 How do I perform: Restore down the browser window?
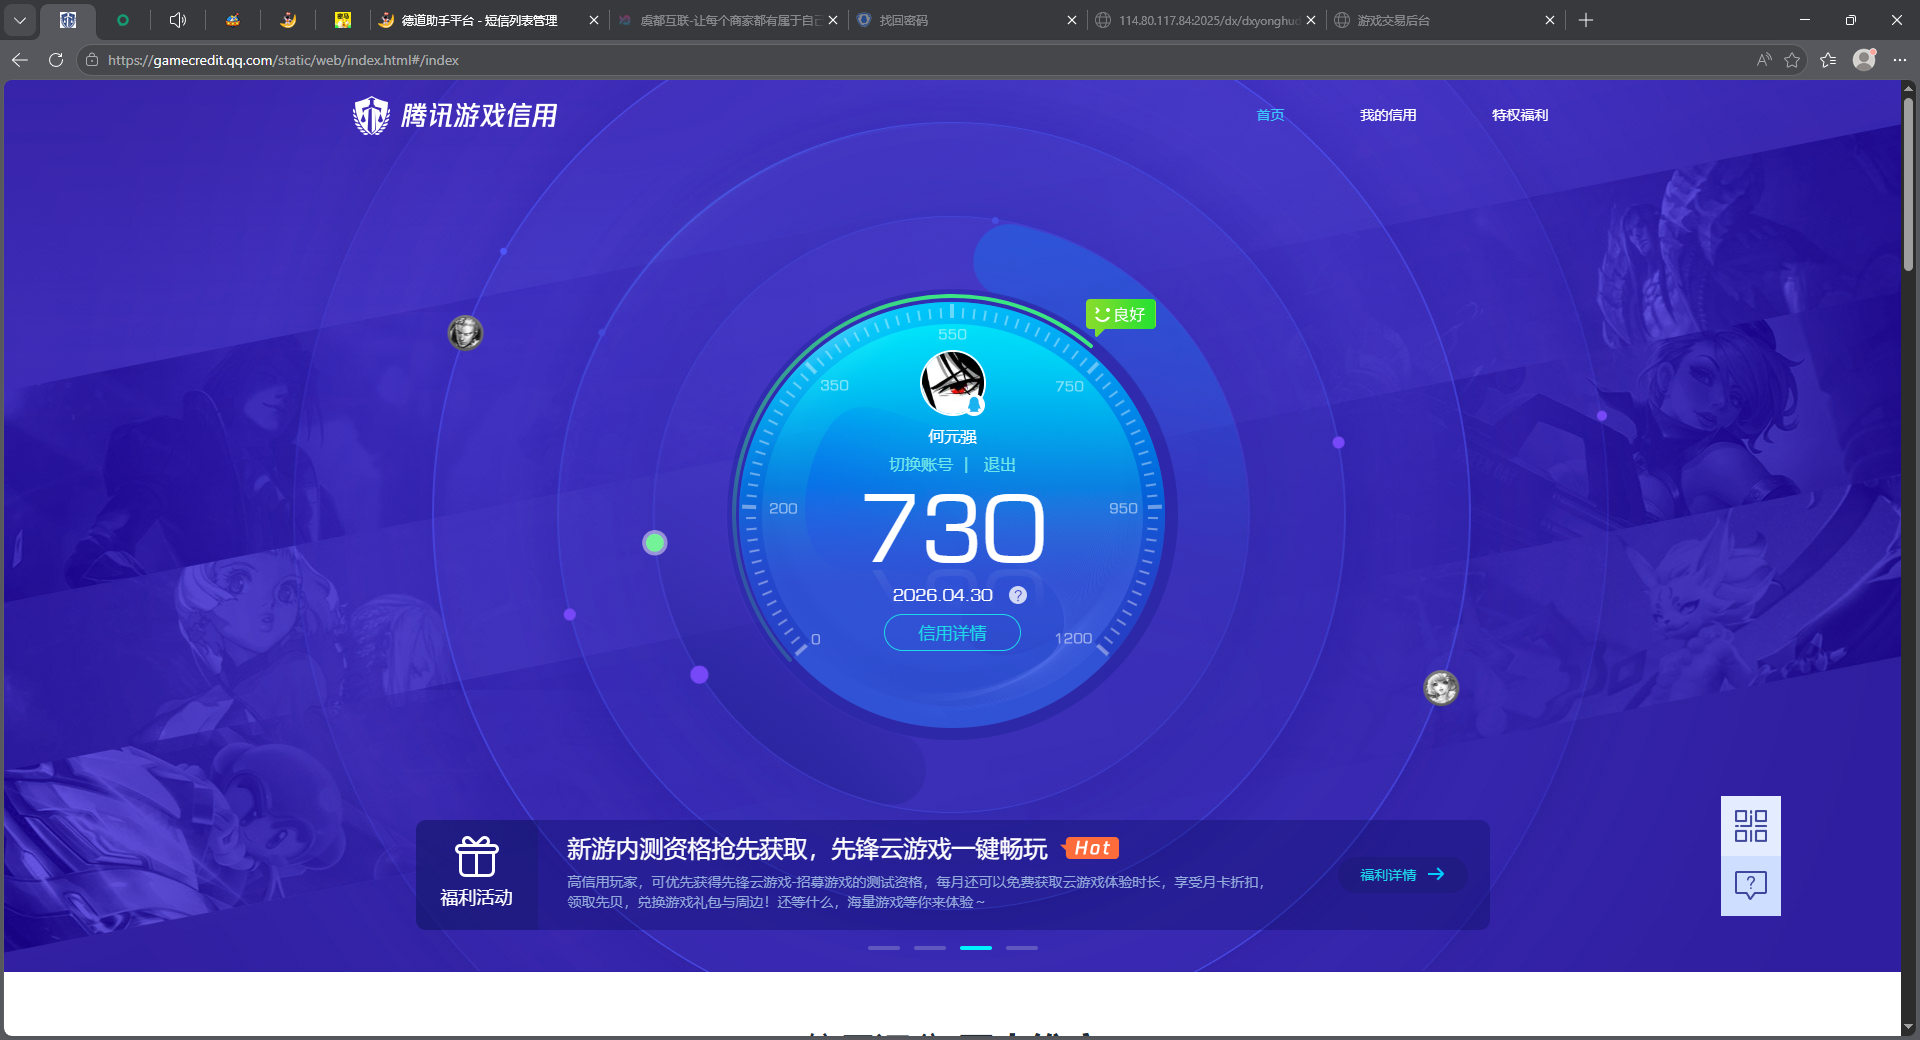1851,20
